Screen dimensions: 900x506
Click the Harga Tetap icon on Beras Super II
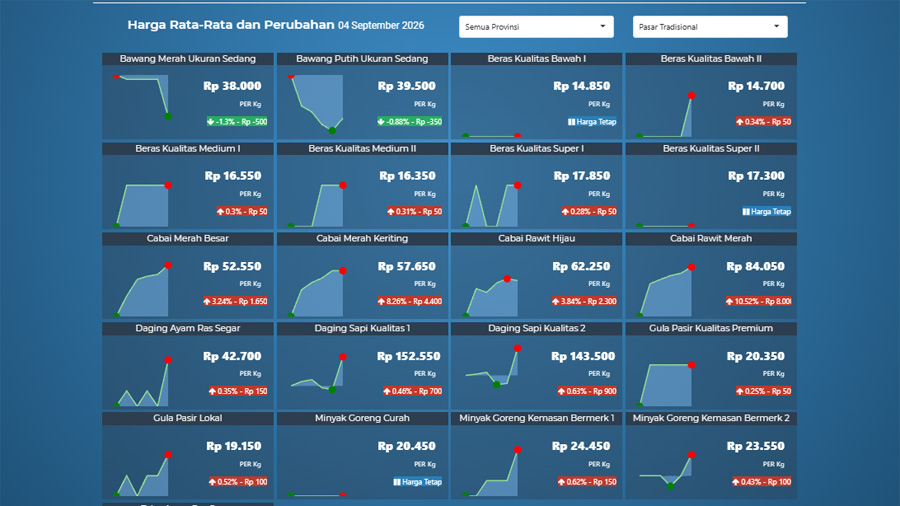pos(746,212)
